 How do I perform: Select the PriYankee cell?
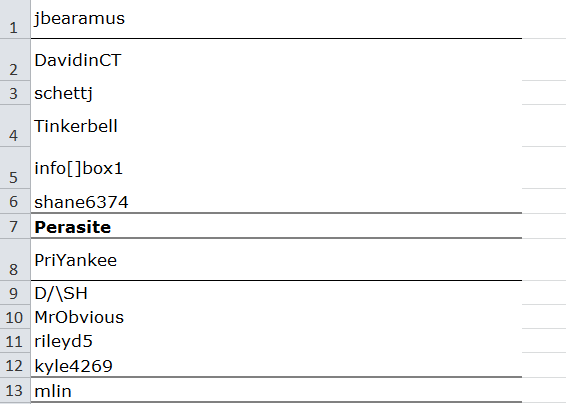coord(276,259)
